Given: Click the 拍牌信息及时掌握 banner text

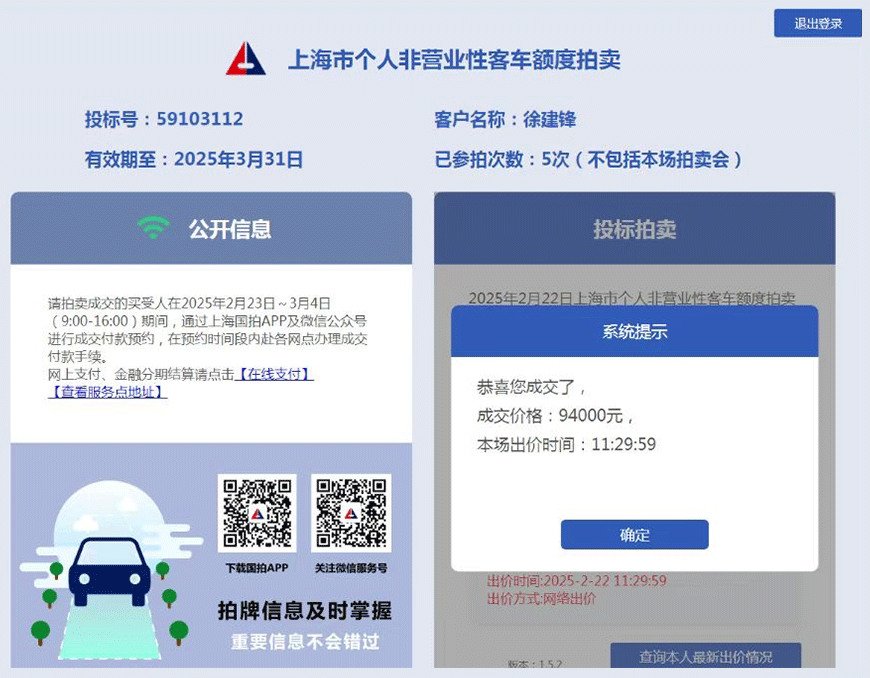Looking at the screenshot, I should pos(305,611).
